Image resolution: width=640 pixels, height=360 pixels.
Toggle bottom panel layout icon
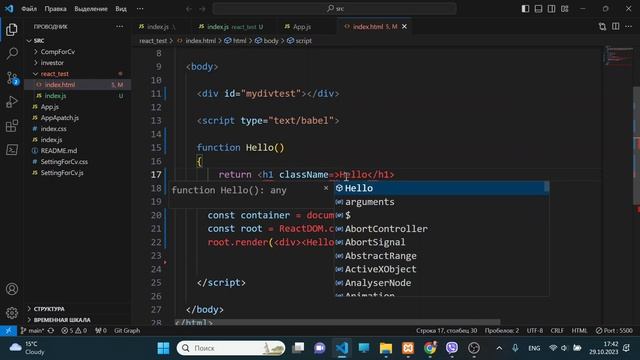point(538,9)
